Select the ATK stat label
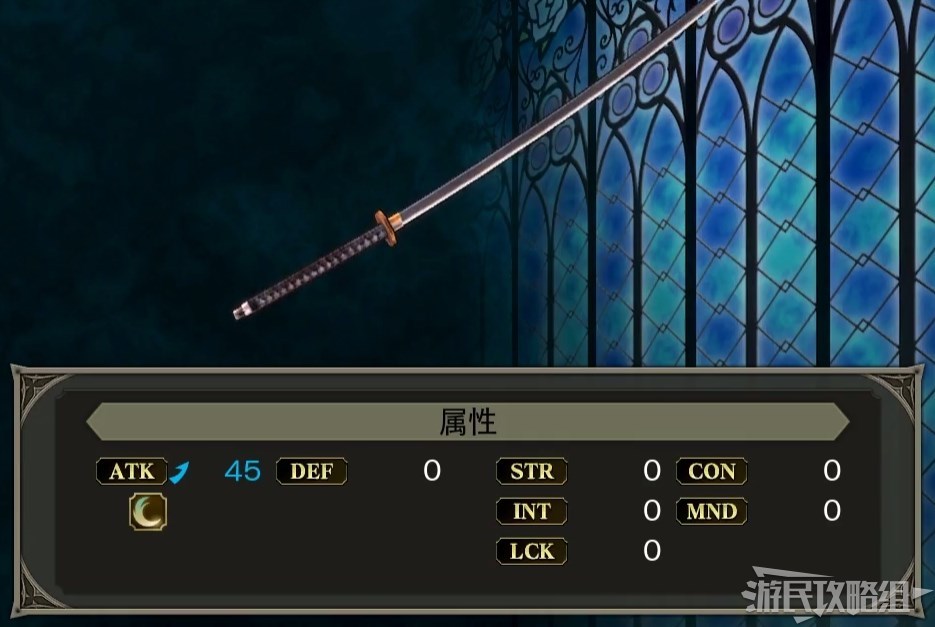This screenshot has width=935, height=627. (x=132, y=471)
